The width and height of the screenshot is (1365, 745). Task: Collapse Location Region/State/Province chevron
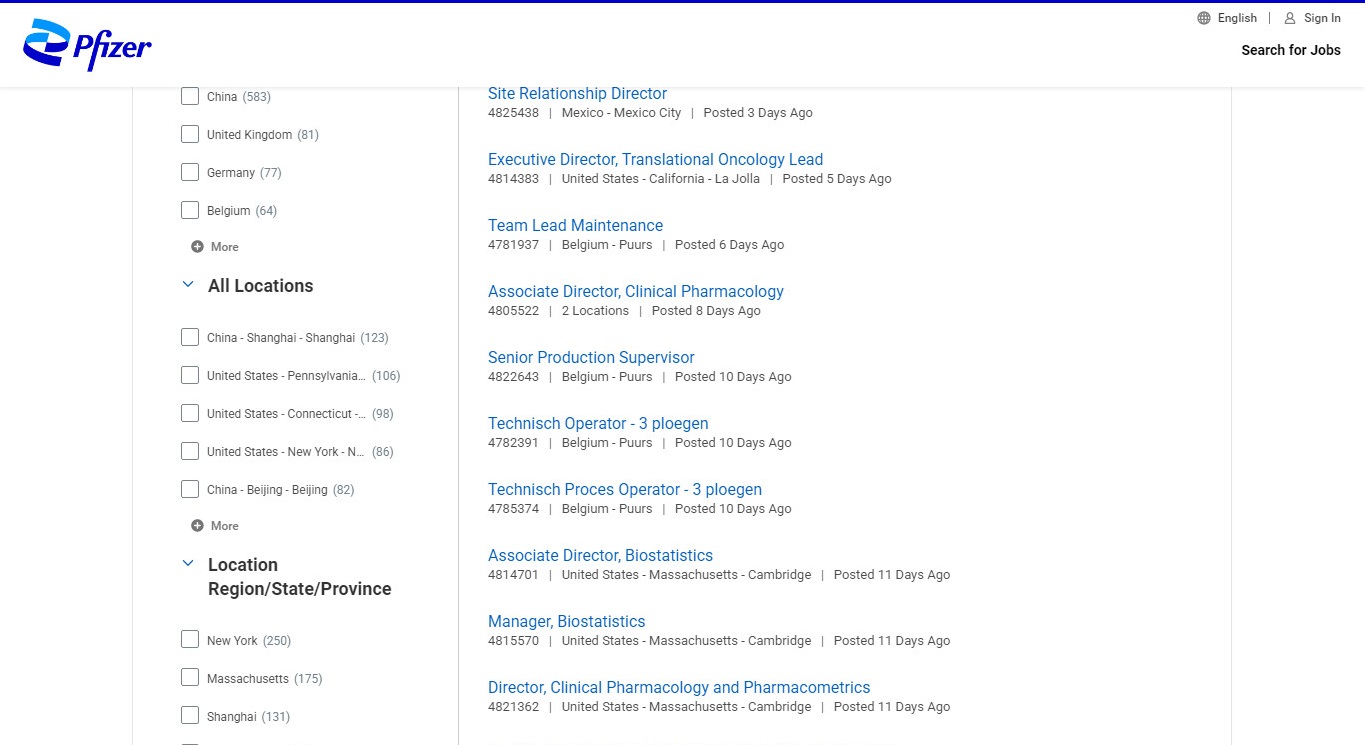[187, 564]
